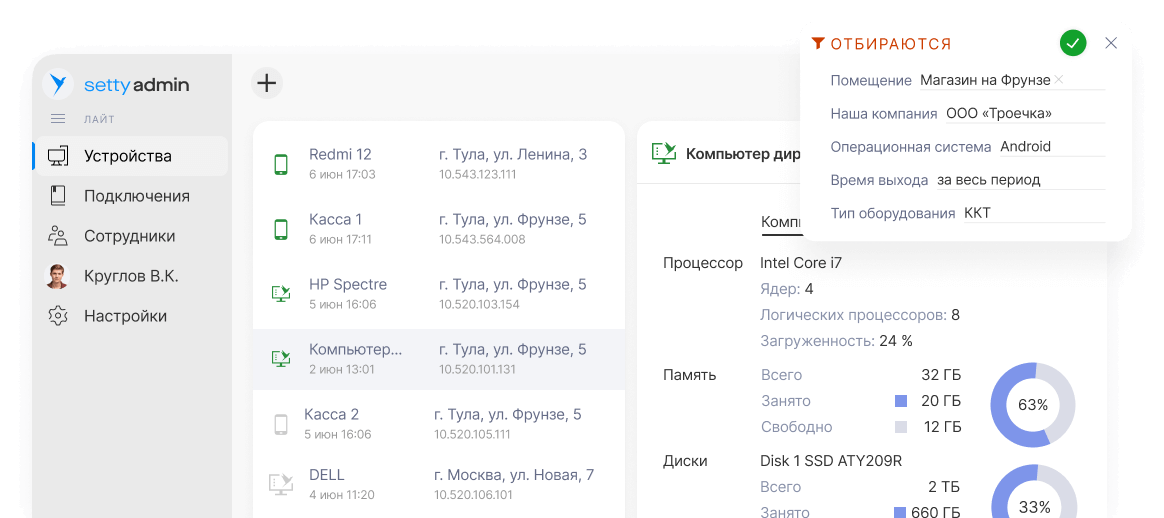The image size is (1164, 518).
Task: Click the Круглов В.К. user avatar
Action: click(58, 276)
